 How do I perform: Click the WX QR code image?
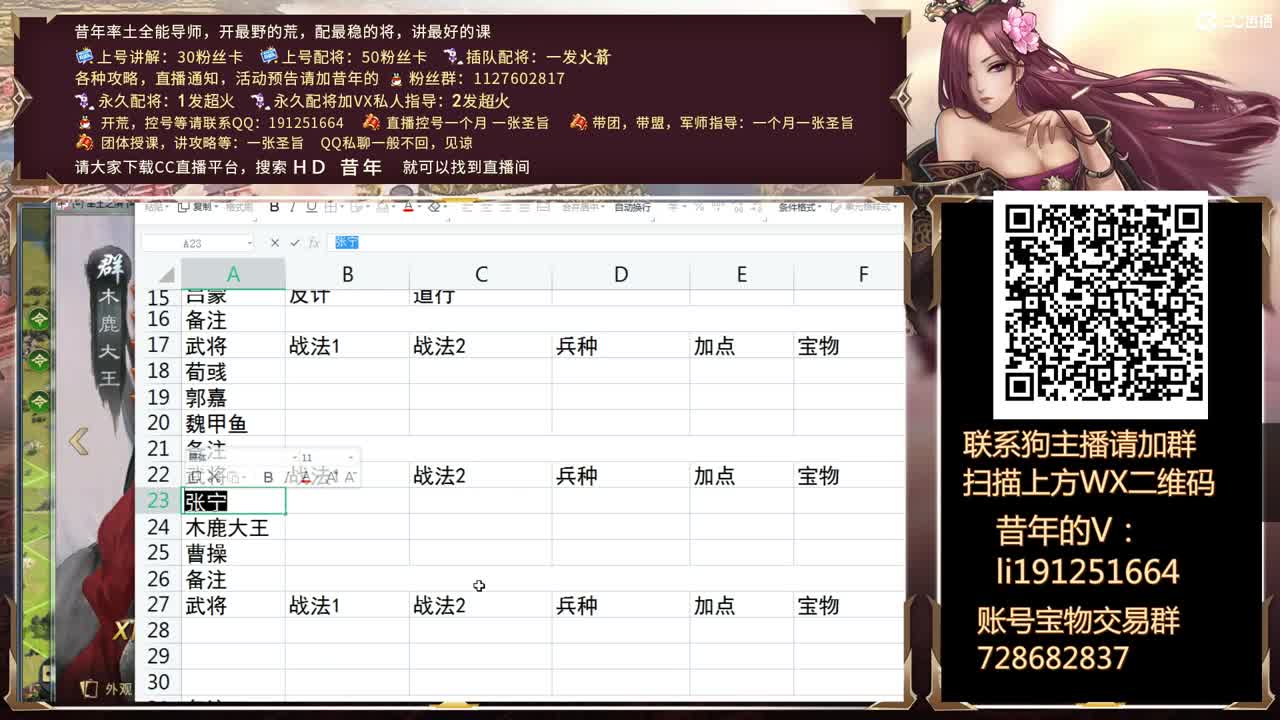tap(1100, 303)
